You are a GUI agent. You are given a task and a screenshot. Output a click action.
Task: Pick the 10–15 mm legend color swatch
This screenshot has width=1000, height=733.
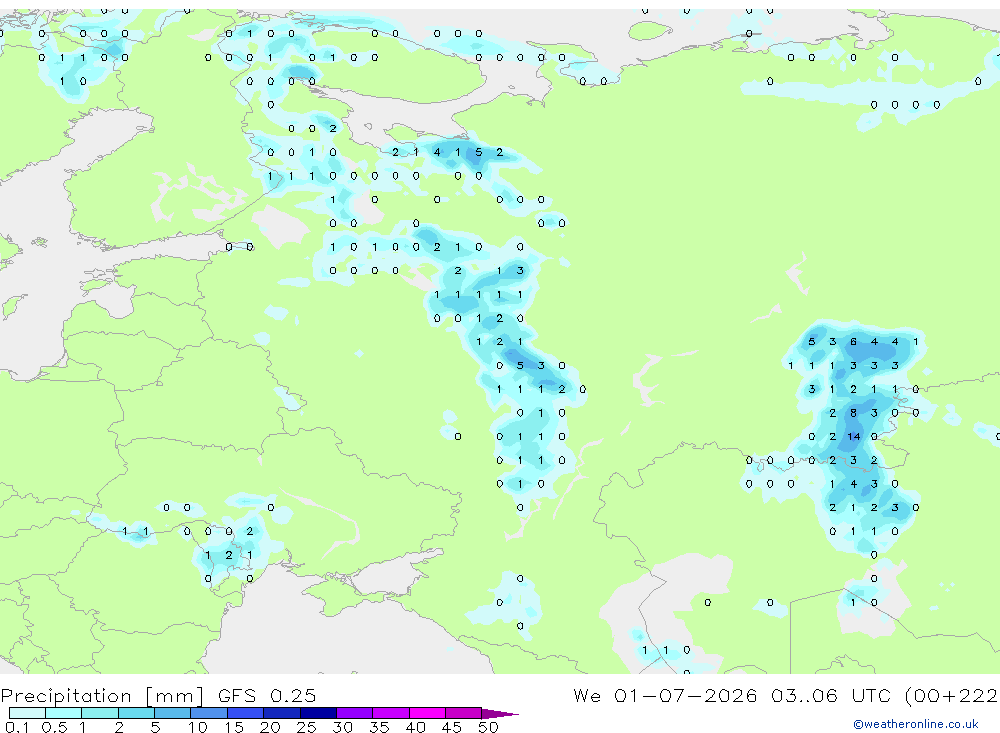coord(209,713)
